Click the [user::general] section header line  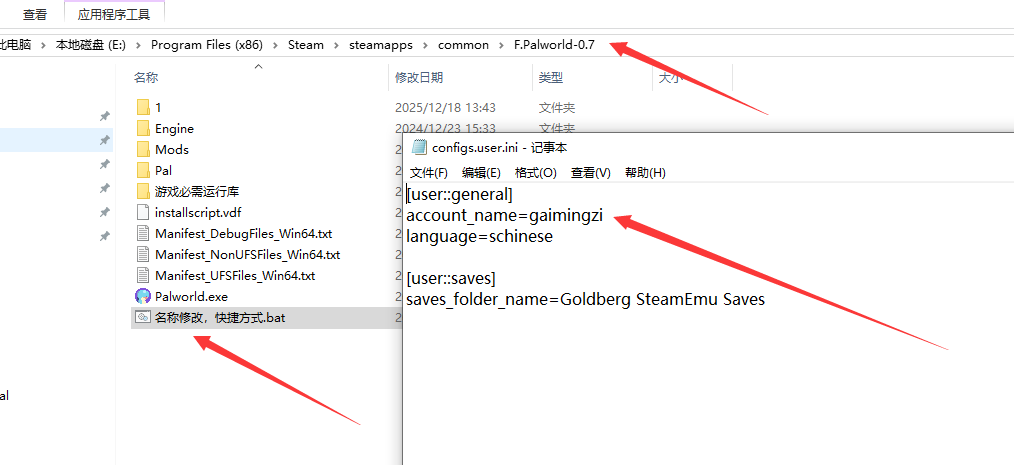click(459, 194)
